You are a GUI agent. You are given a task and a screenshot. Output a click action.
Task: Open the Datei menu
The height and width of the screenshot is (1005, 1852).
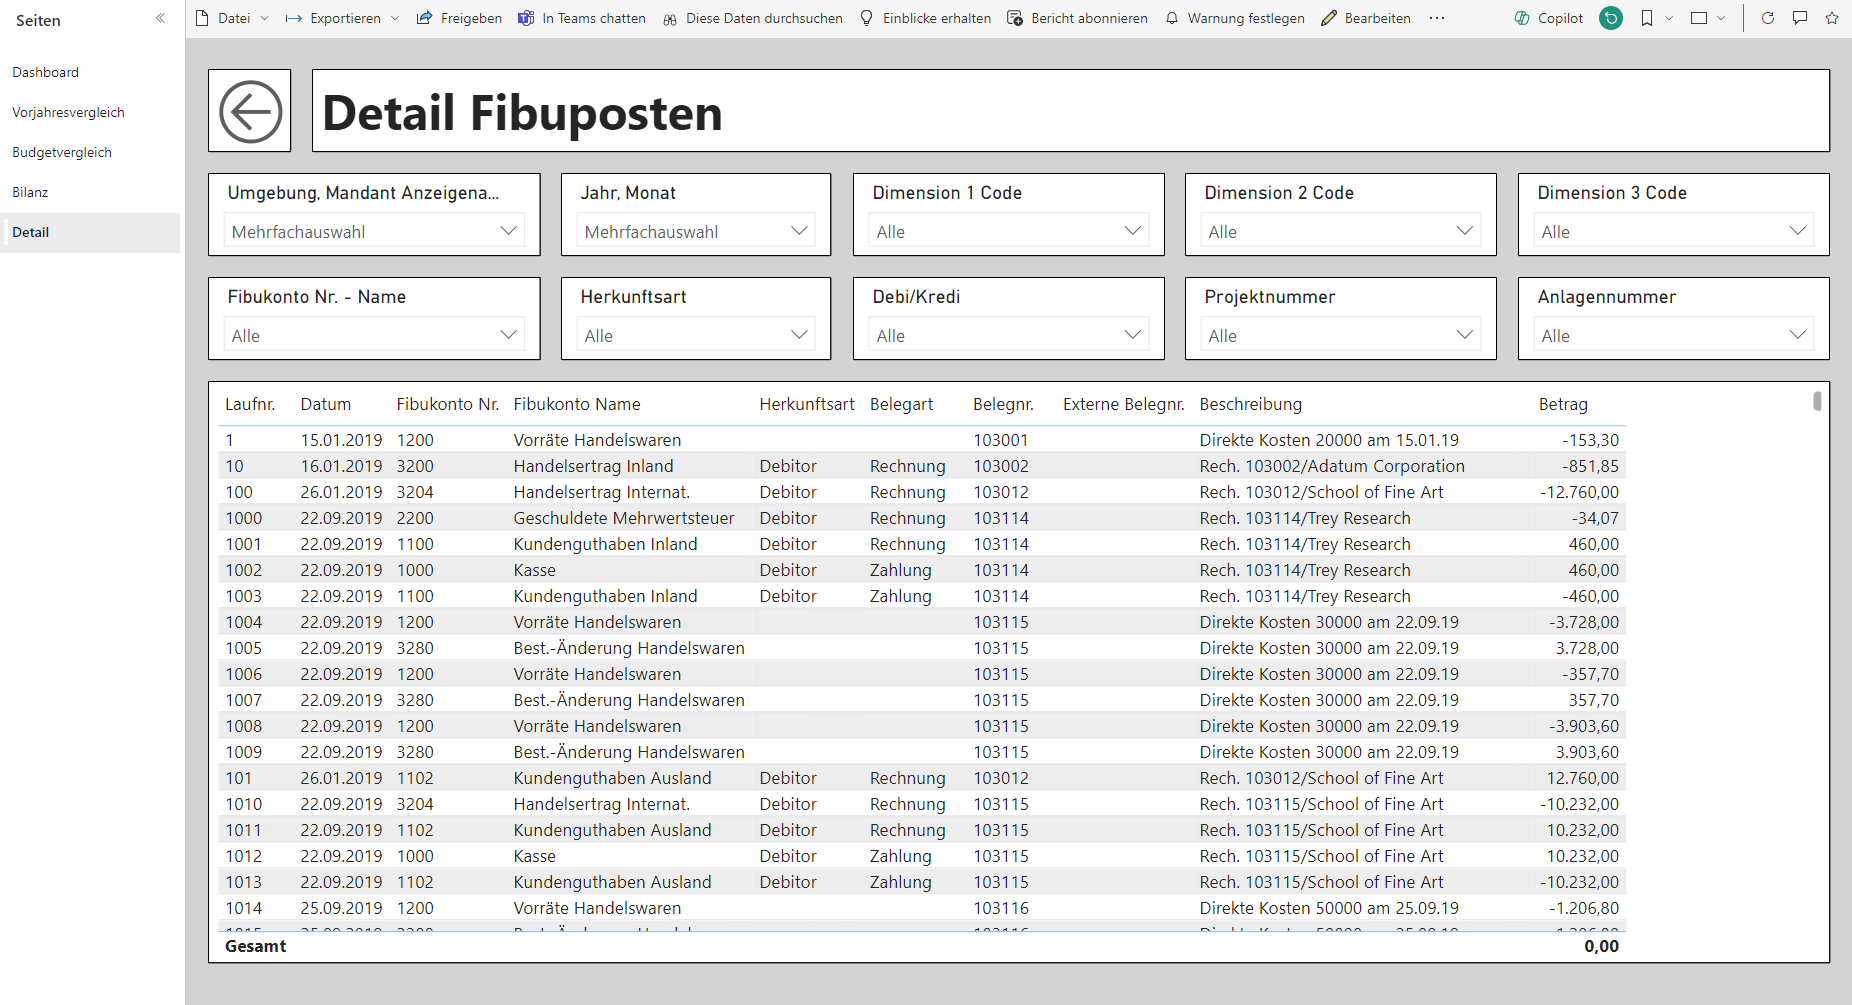(x=231, y=18)
